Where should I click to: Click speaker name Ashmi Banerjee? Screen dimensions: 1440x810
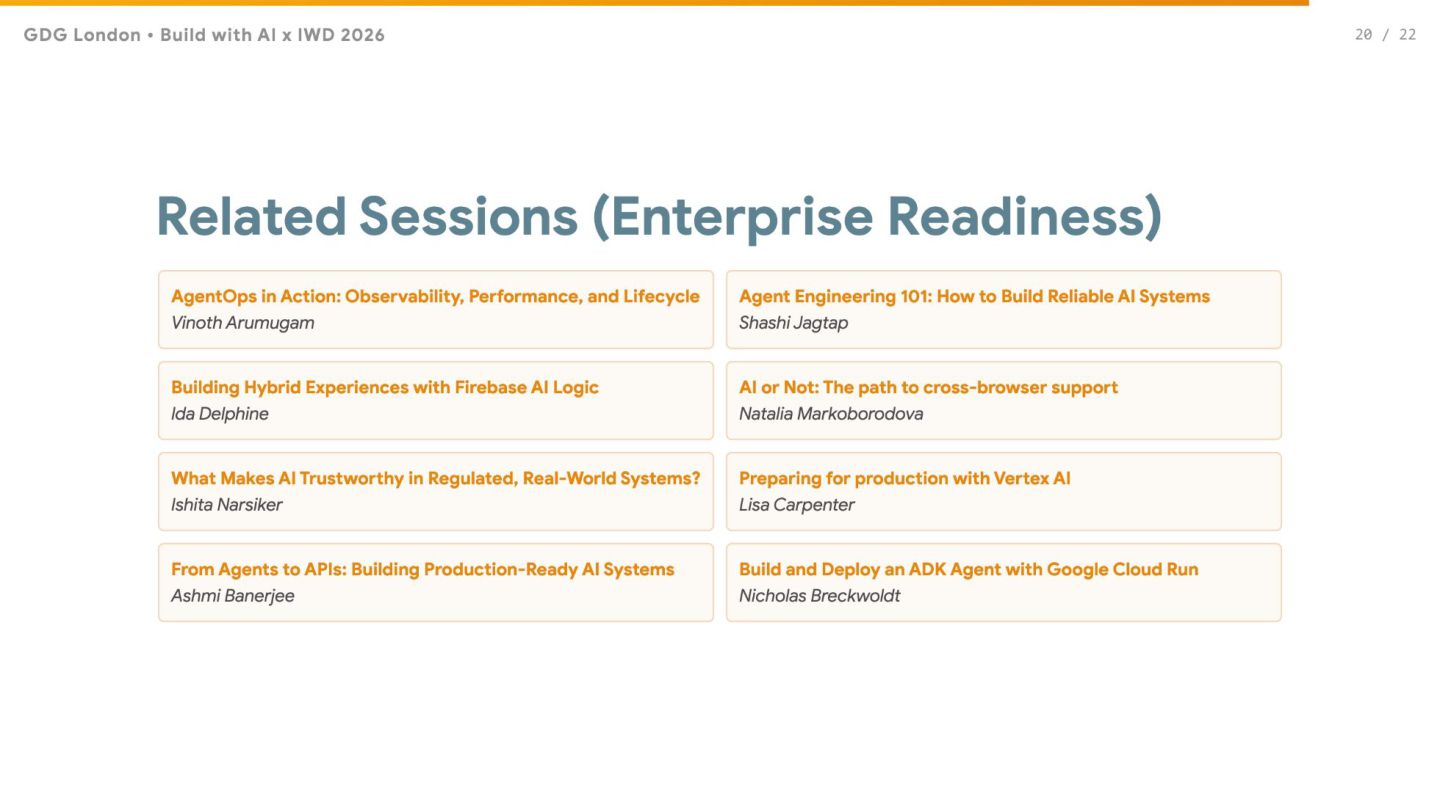point(233,596)
